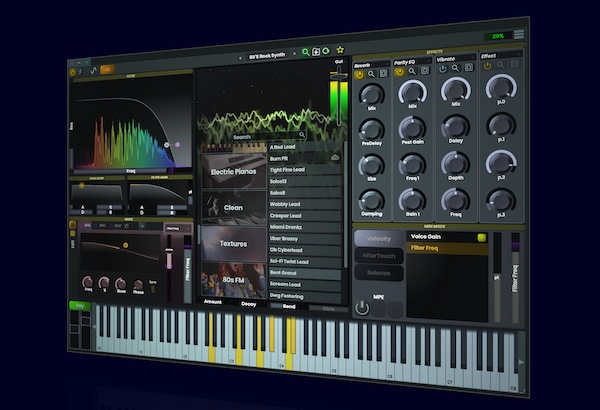
Task: Click the yellow icon beside Voice Gain
Action: [481, 238]
